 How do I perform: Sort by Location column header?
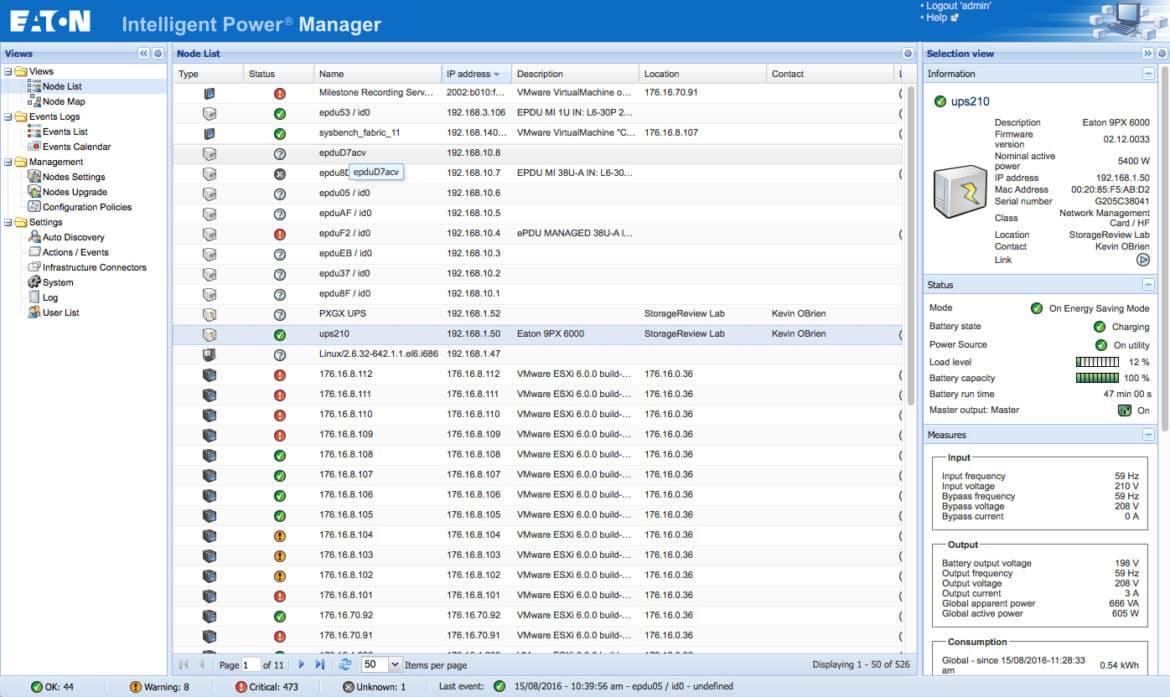pos(702,74)
